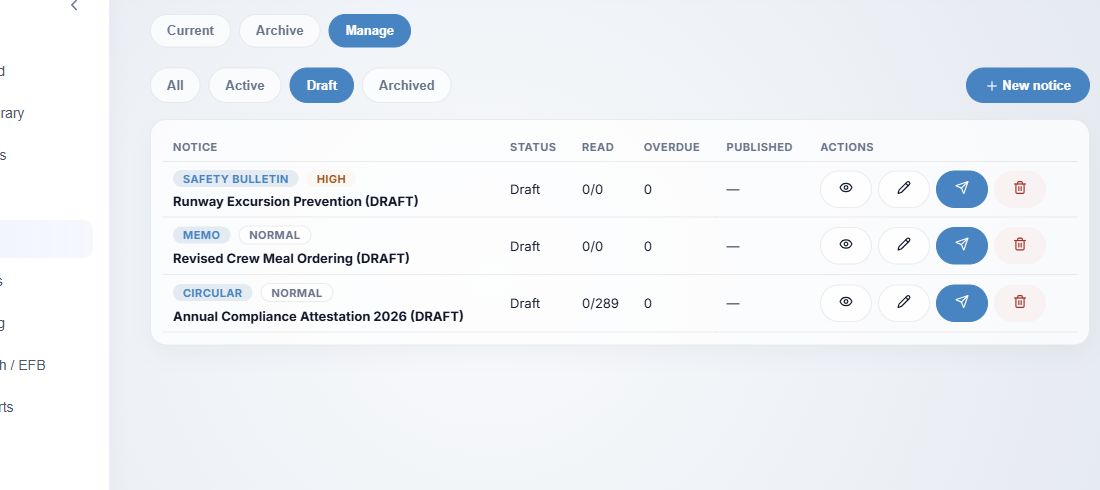Screen dimensions: 1100x490
Task: Open the sidebar item ending in "/ EFB"
Action: (23, 365)
